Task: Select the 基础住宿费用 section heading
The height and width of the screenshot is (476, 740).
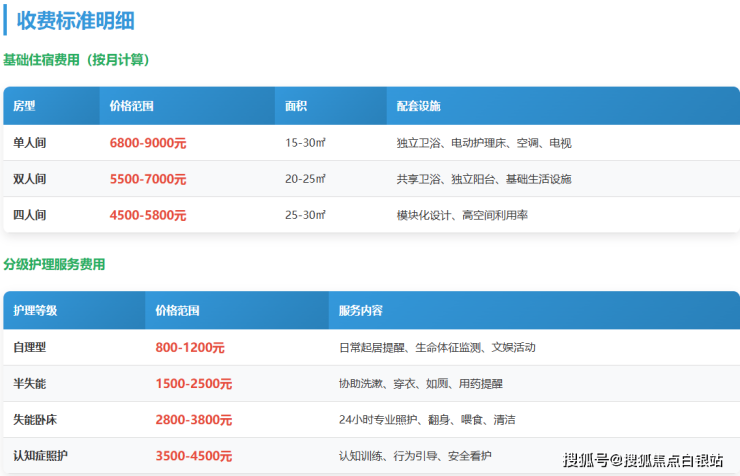Action: pyautogui.click(x=76, y=60)
